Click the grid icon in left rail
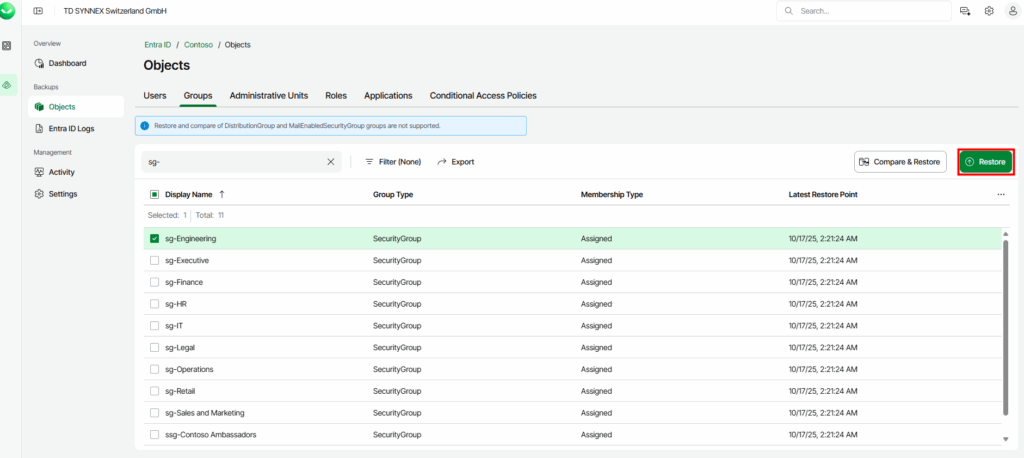 (x=8, y=46)
